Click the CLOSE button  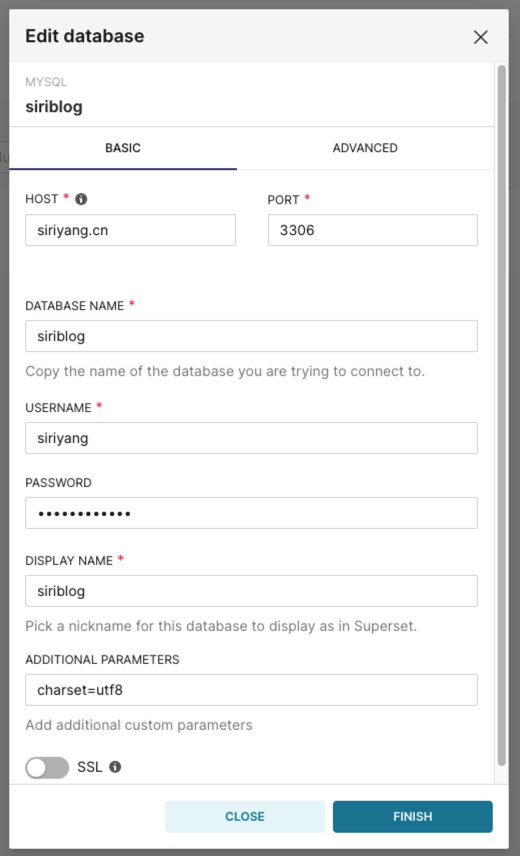click(244, 817)
